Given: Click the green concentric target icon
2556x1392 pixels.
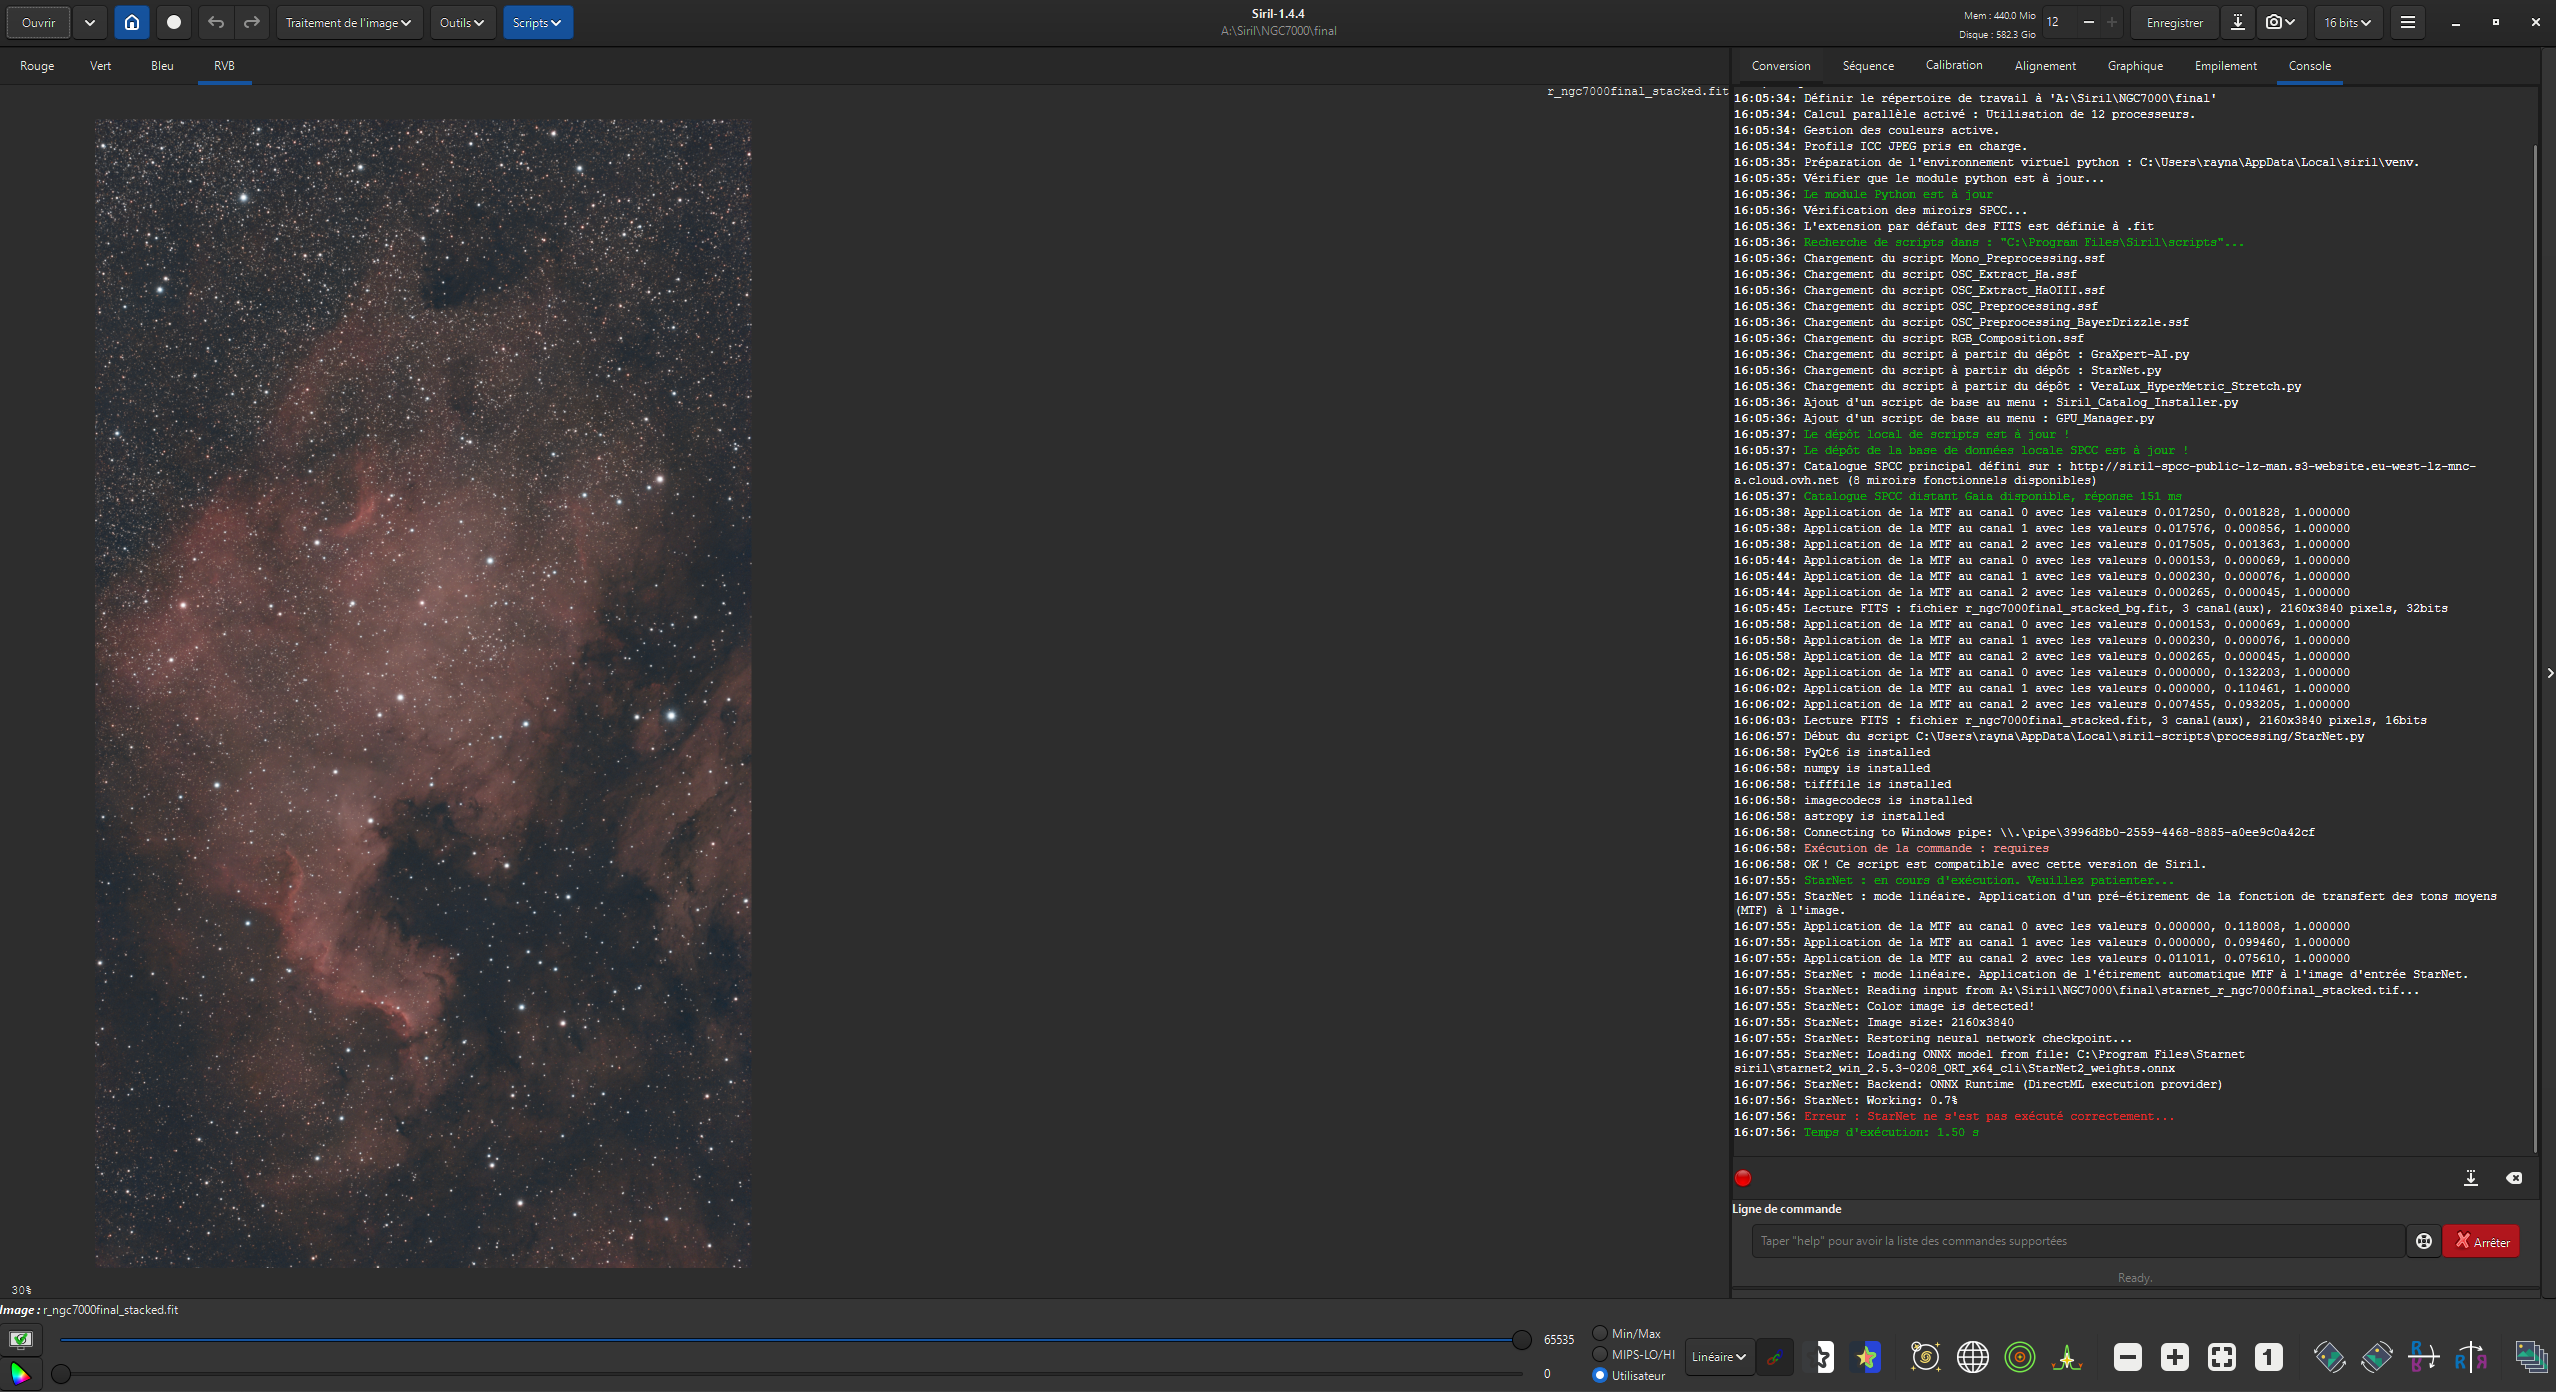Looking at the screenshot, I should [2020, 1357].
